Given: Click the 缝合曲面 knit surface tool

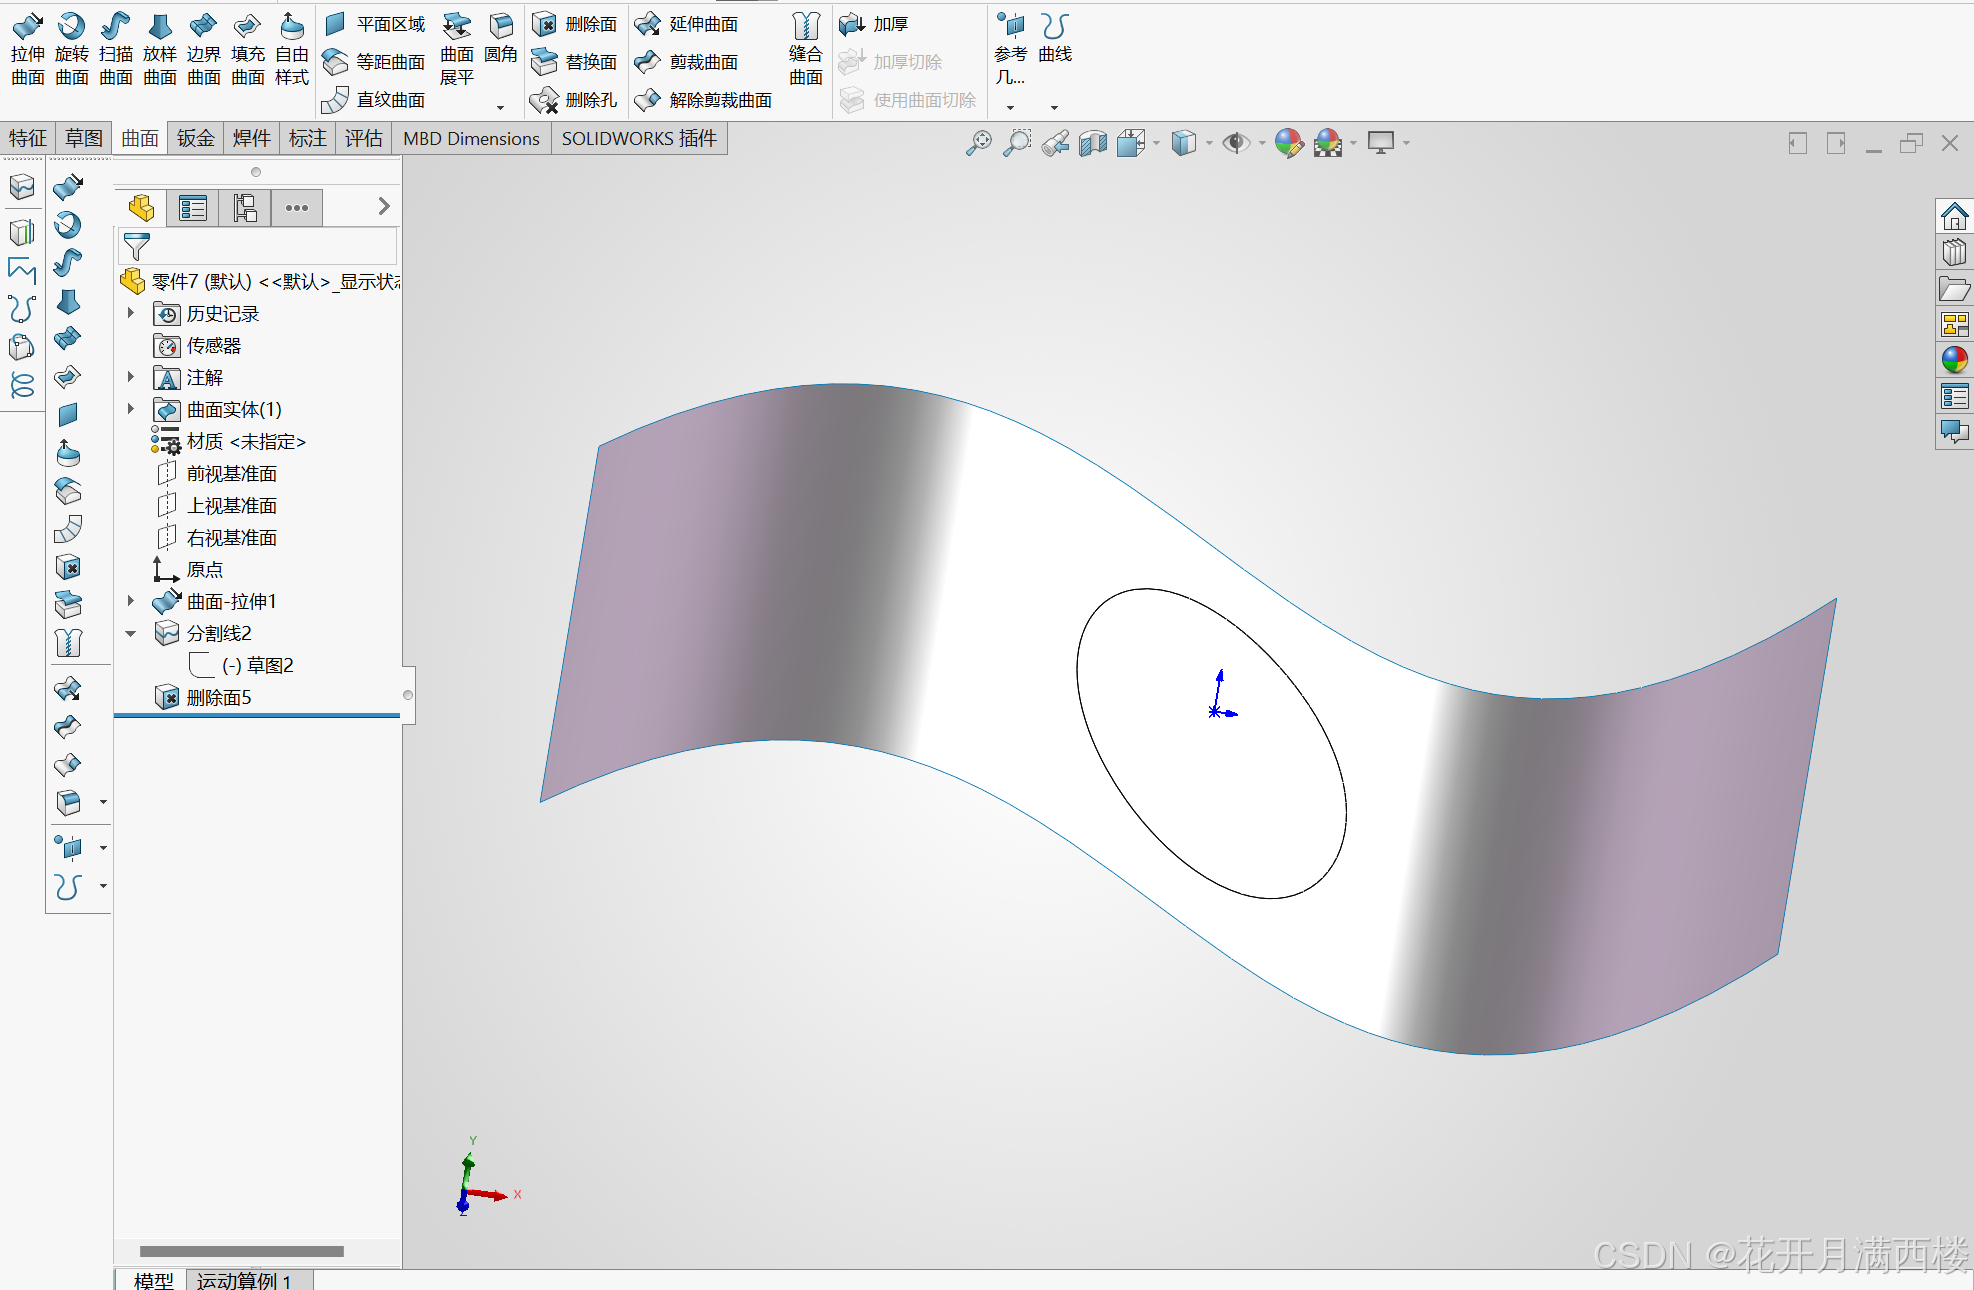Looking at the screenshot, I should point(806,50).
